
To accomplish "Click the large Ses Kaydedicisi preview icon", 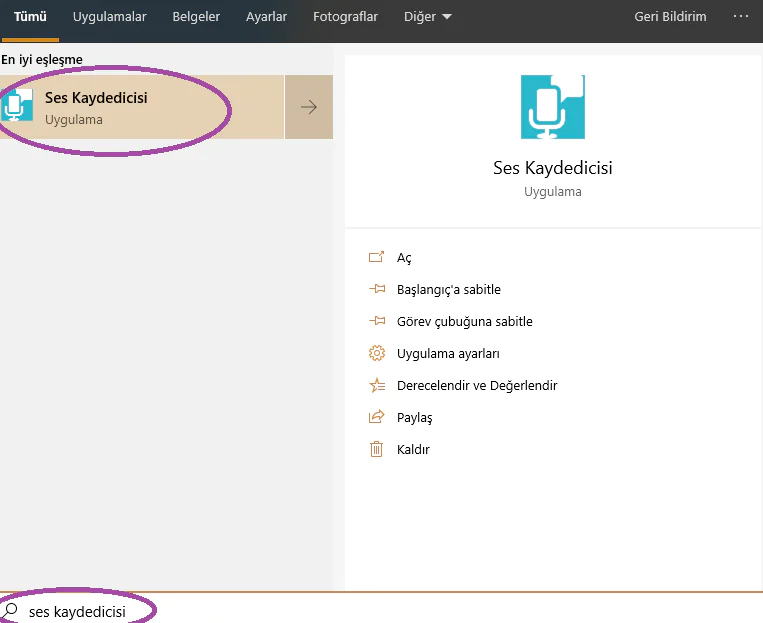I will pos(552,106).
